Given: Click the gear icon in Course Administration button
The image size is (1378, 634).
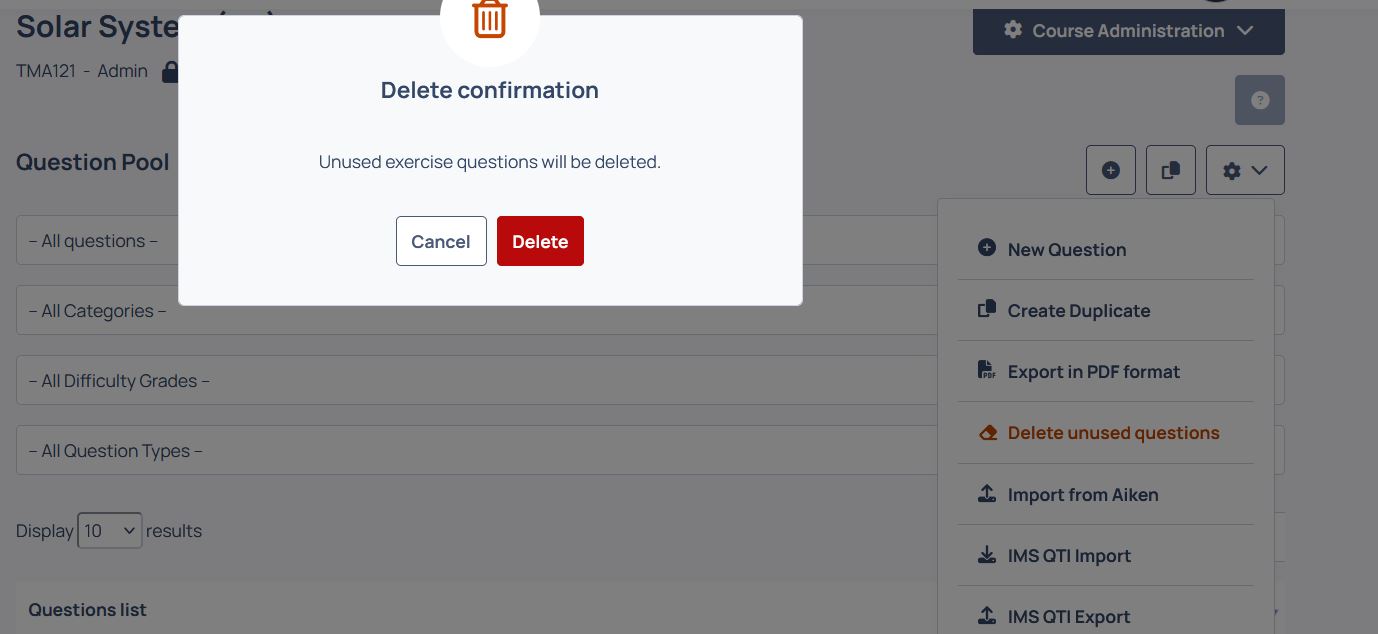Looking at the screenshot, I should [1013, 30].
